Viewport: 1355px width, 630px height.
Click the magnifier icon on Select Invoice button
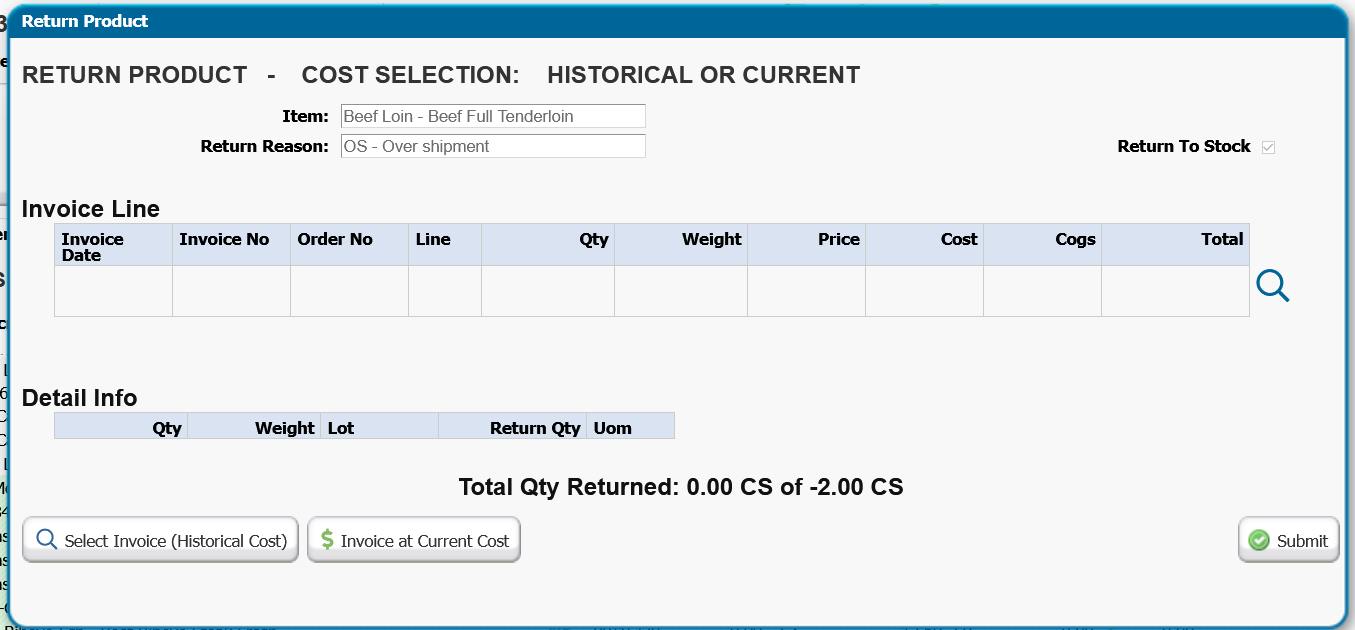click(x=46, y=540)
